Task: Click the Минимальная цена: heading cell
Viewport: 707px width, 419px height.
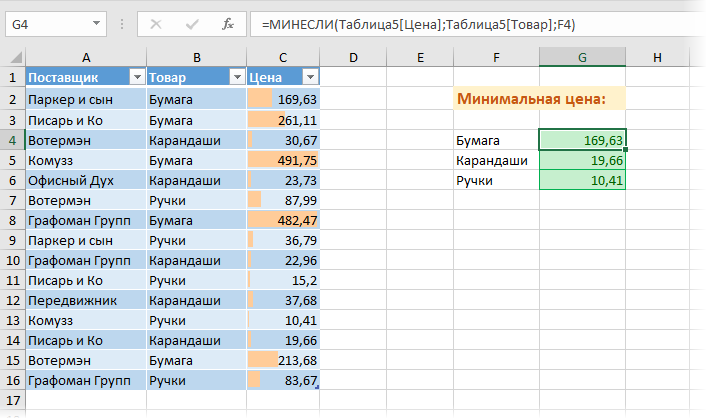Action: [x=539, y=98]
